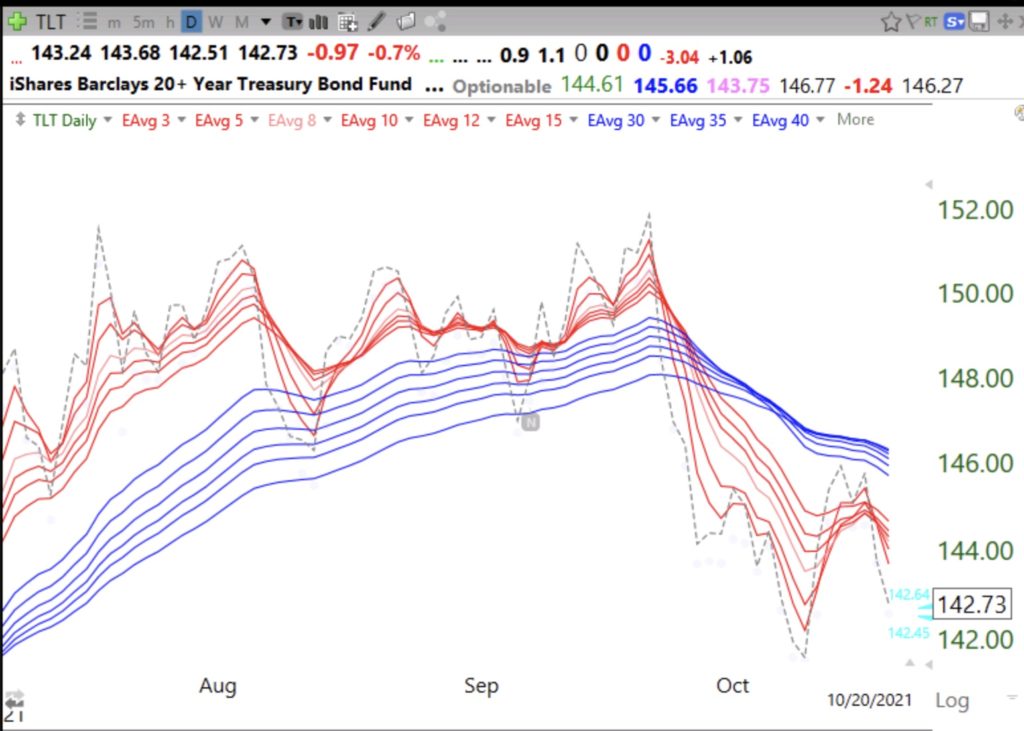Click the TLT ticker symbol field
1024x731 pixels.
(52, 21)
